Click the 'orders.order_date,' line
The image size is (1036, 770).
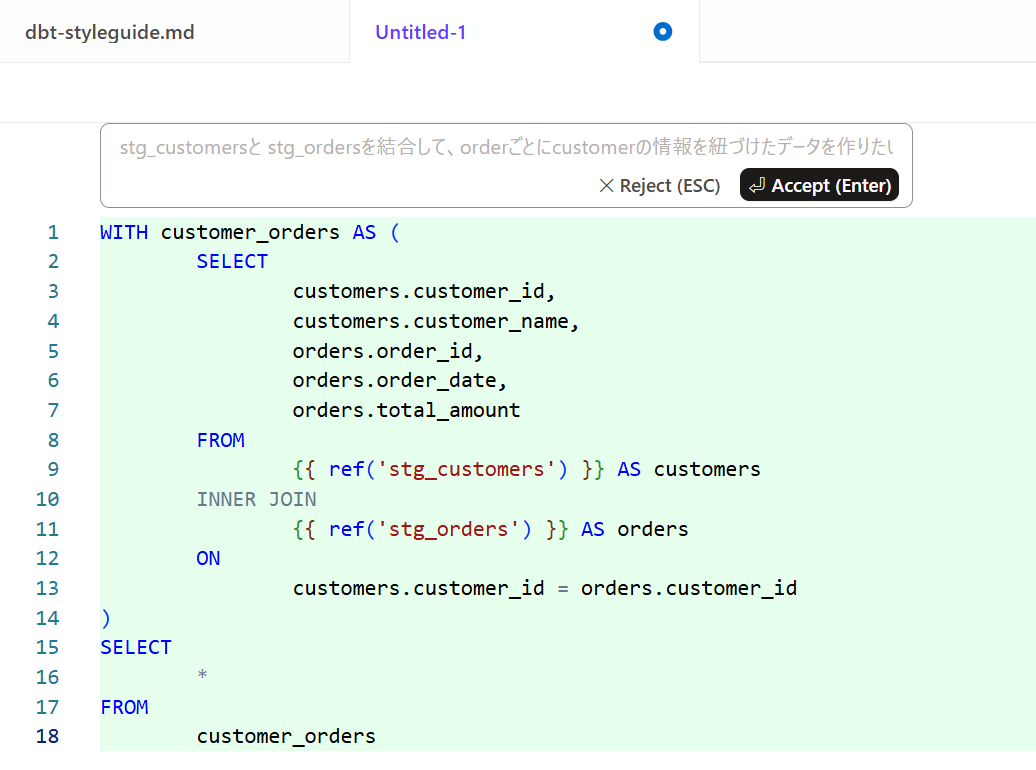400,381
